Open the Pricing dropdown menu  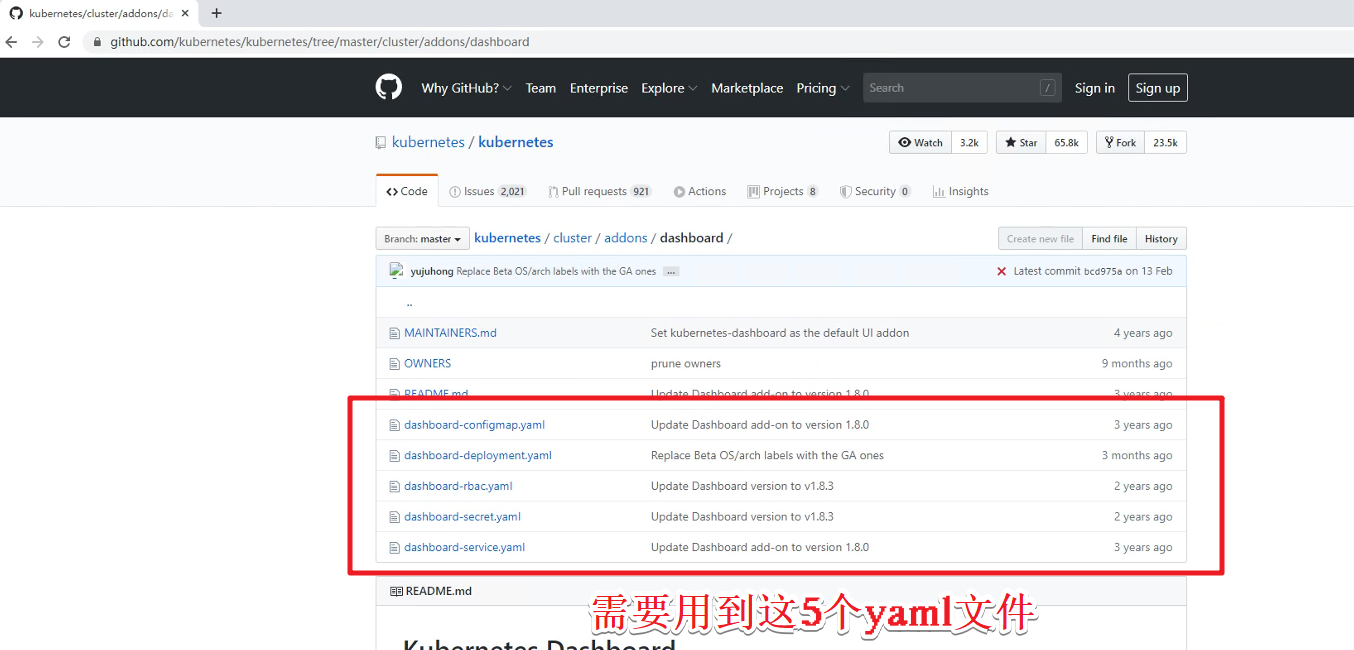[823, 88]
